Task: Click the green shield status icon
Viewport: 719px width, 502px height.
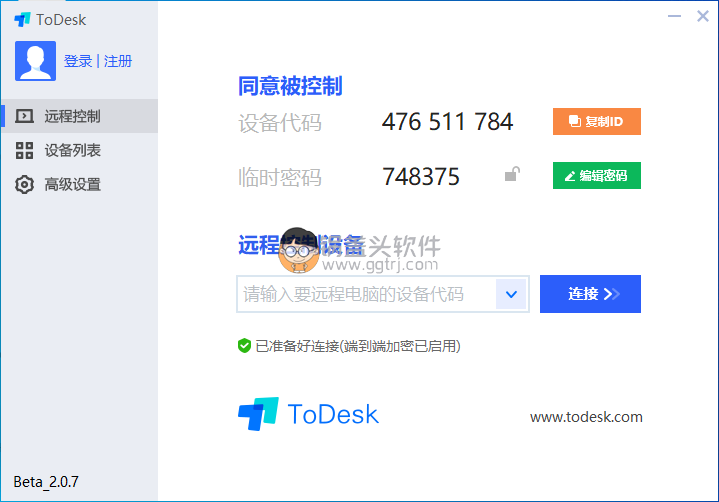Action: tap(244, 346)
